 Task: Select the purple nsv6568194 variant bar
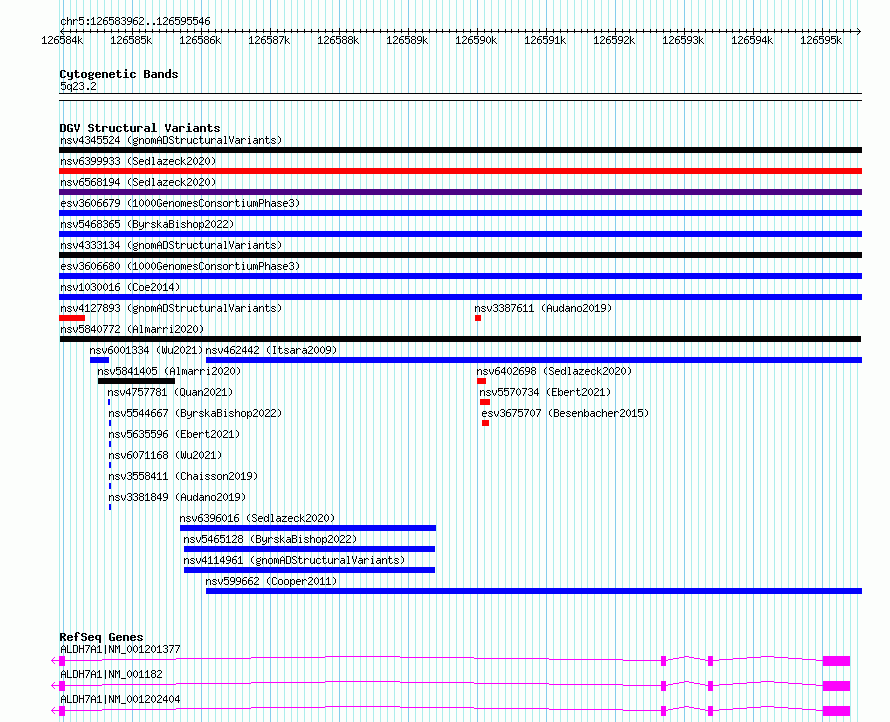point(460,192)
